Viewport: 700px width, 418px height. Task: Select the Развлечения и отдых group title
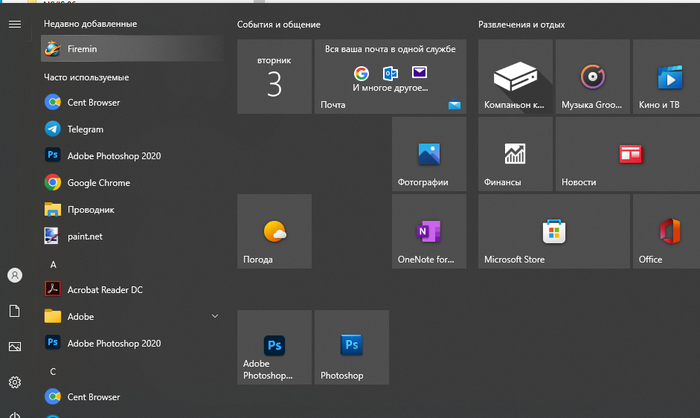521,25
